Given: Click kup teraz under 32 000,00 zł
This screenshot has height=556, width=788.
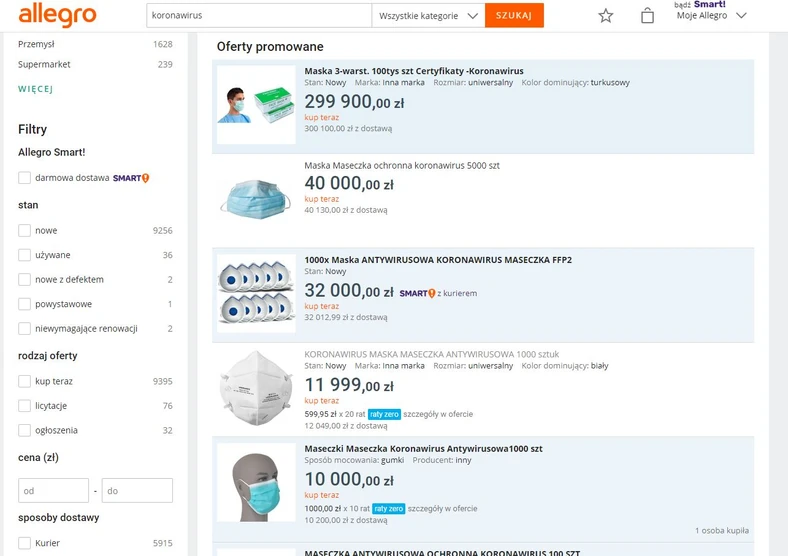Looking at the screenshot, I should click(x=322, y=306).
